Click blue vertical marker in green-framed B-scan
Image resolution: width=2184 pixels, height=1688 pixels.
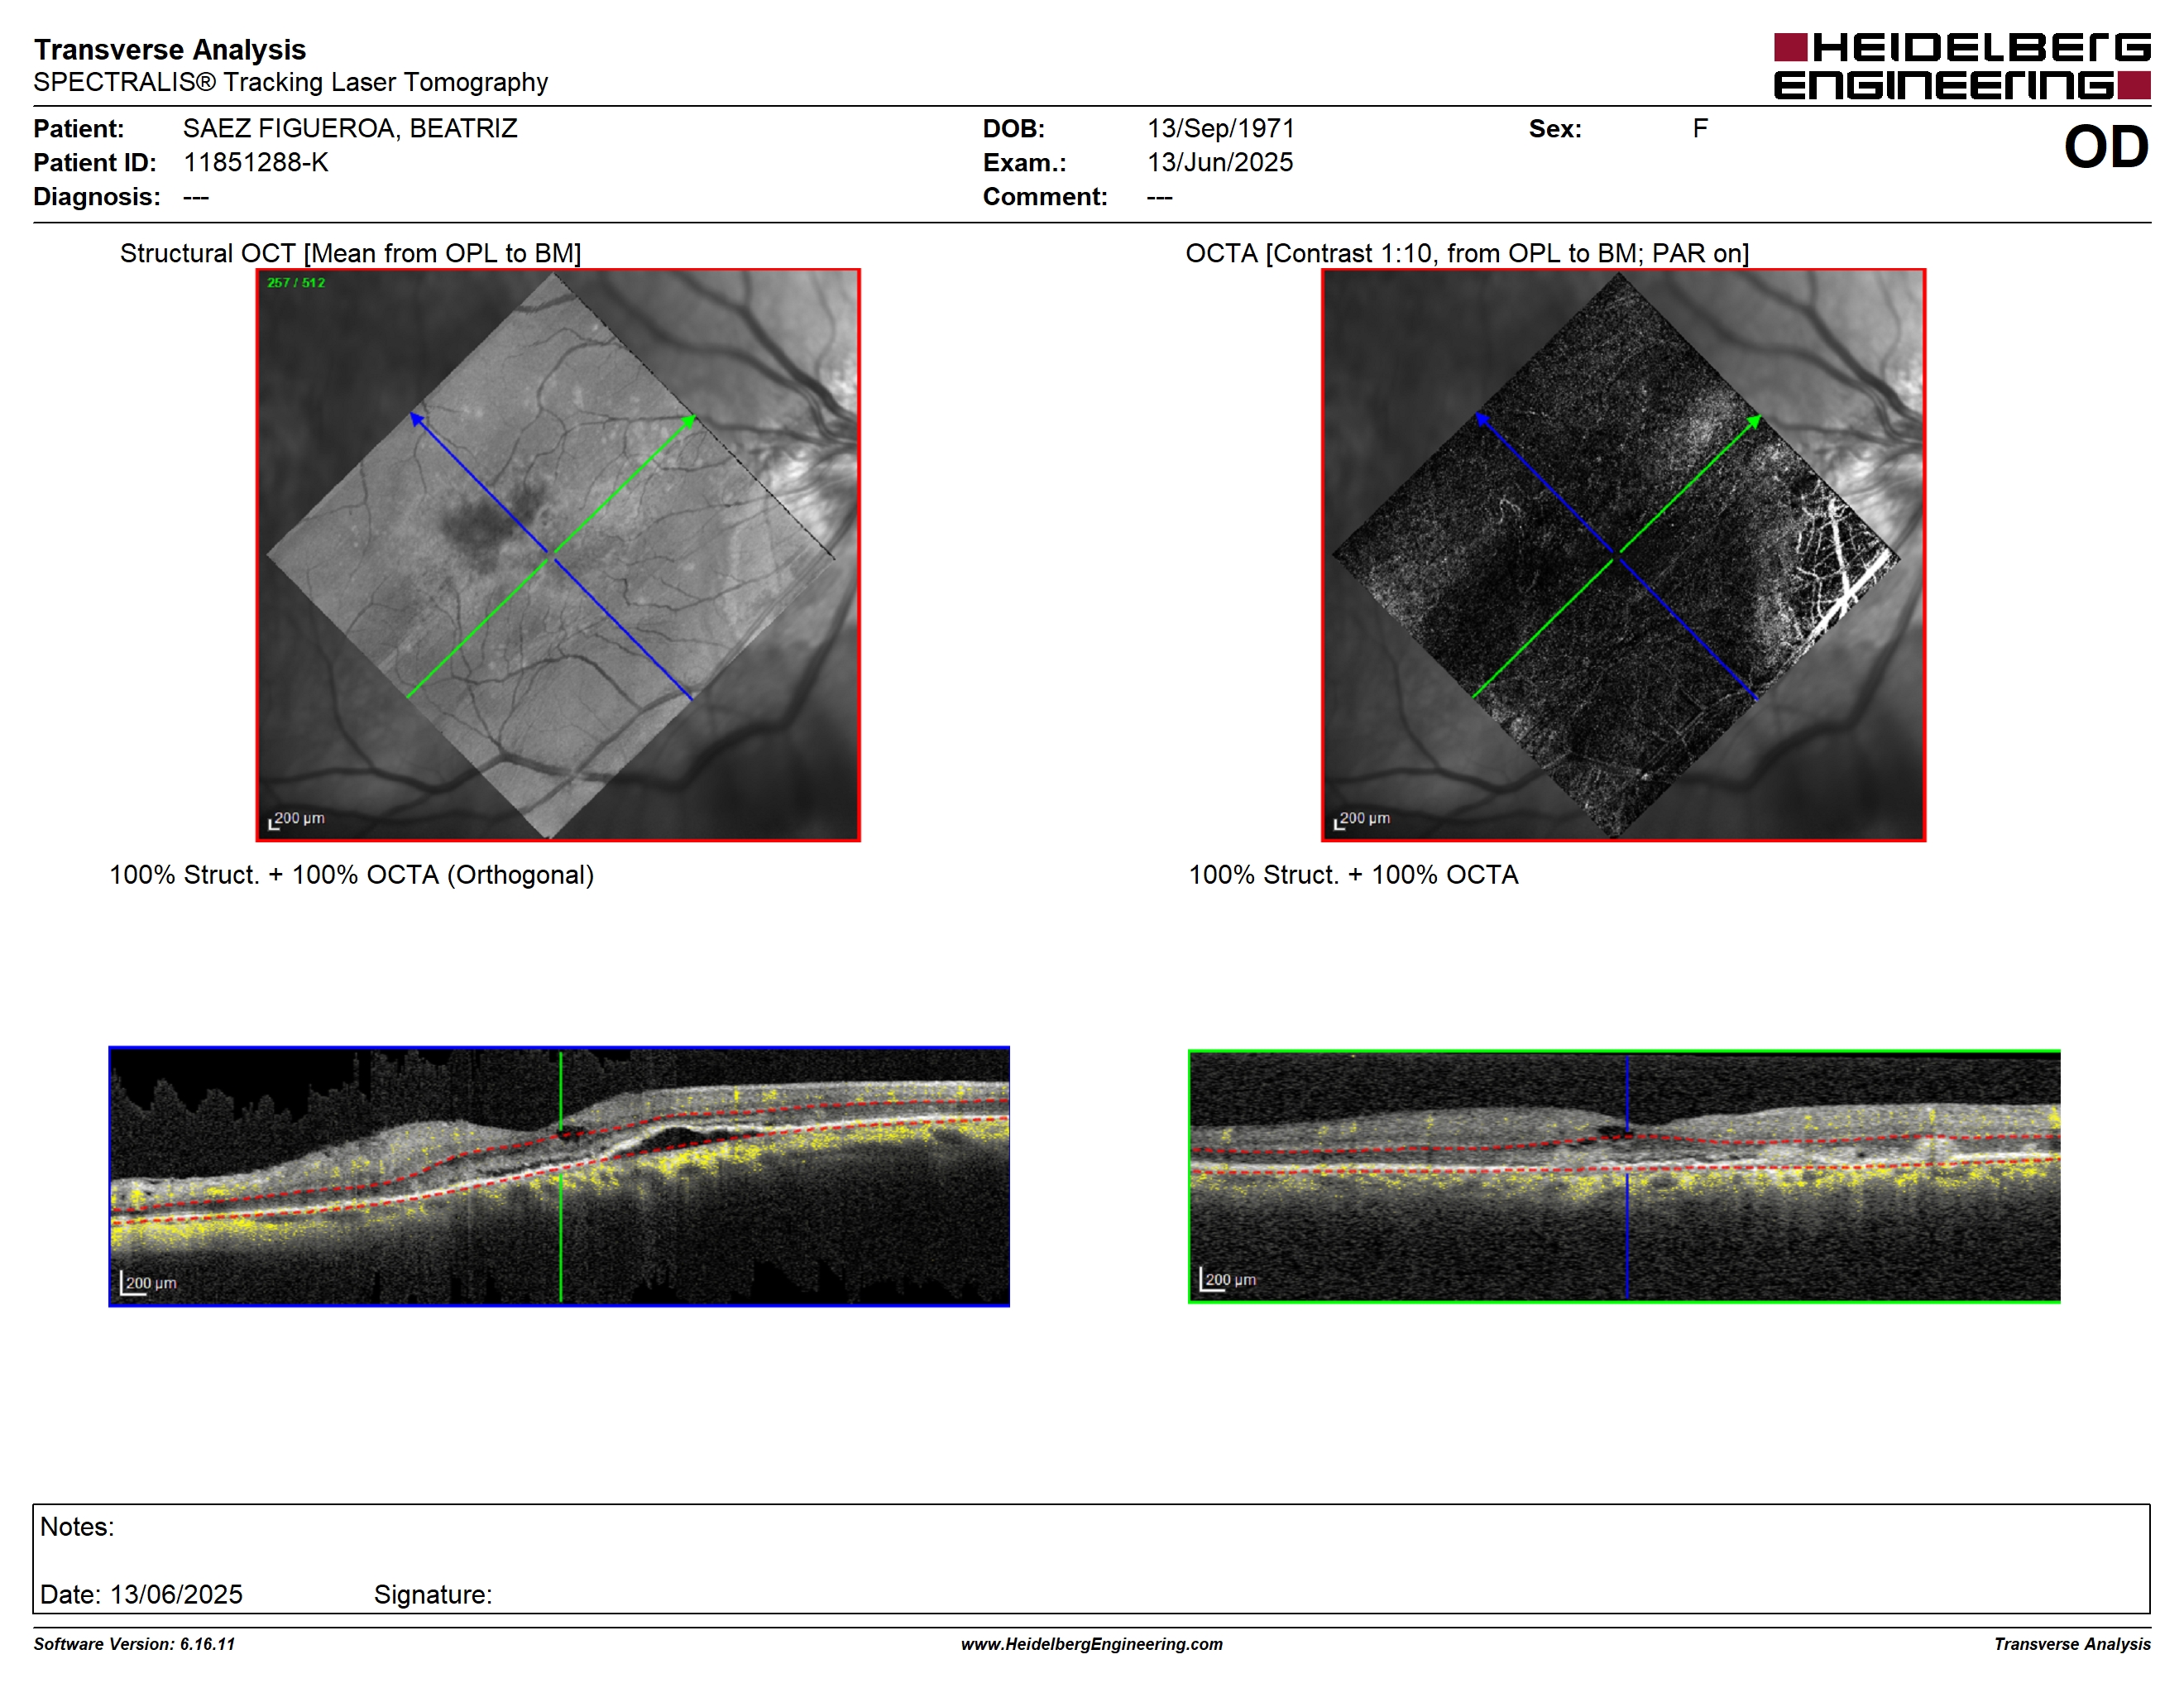pos(1627,1176)
